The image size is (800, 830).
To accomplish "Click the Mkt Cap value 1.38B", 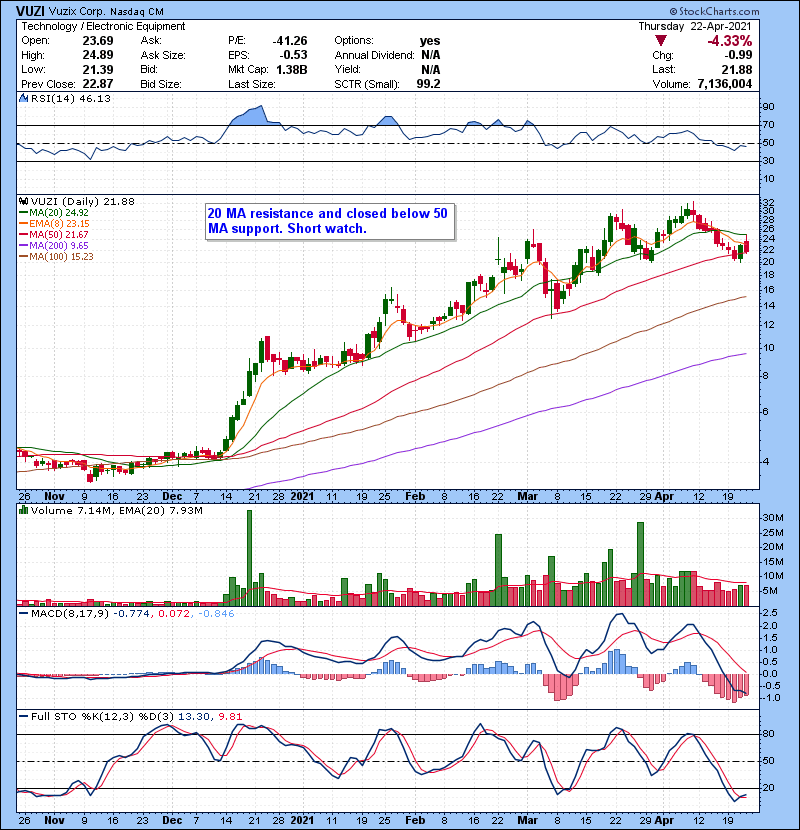I will pos(292,69).
